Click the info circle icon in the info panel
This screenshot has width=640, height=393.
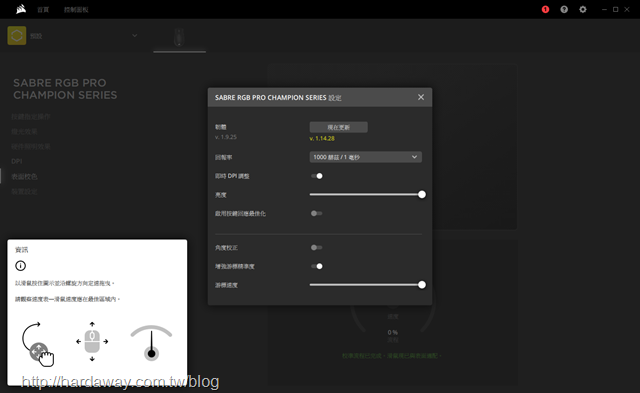20,266
